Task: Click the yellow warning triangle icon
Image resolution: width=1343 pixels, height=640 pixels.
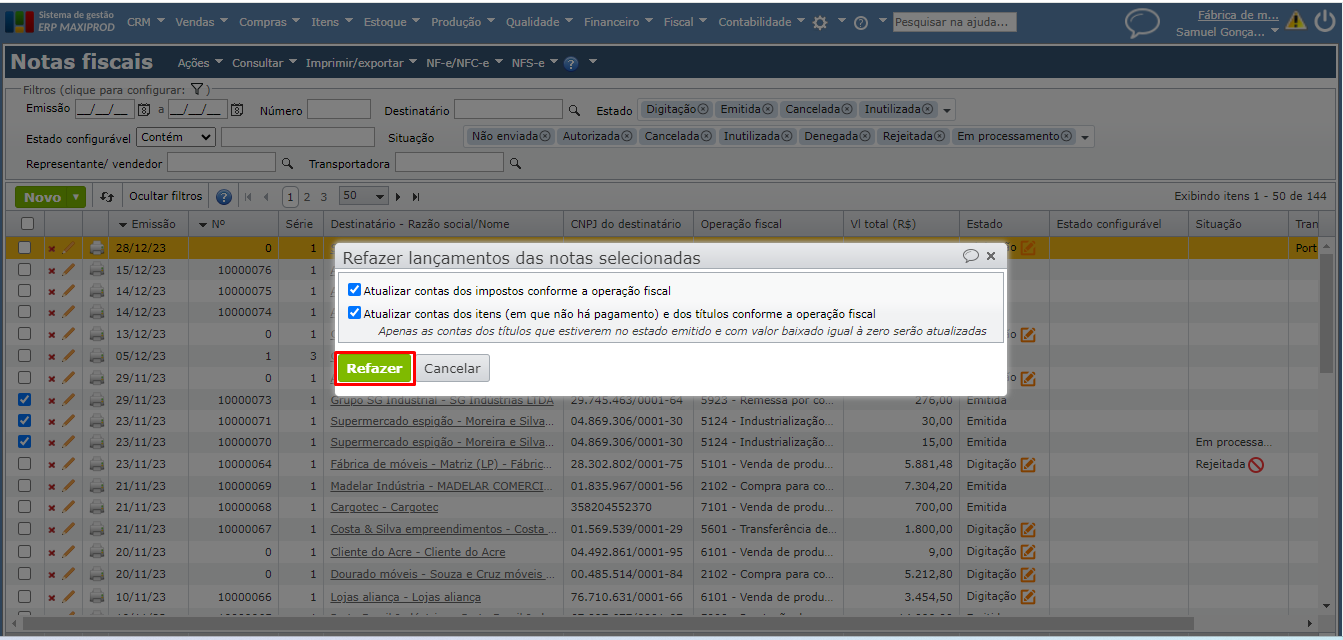Action: (x=1296, y=20)
